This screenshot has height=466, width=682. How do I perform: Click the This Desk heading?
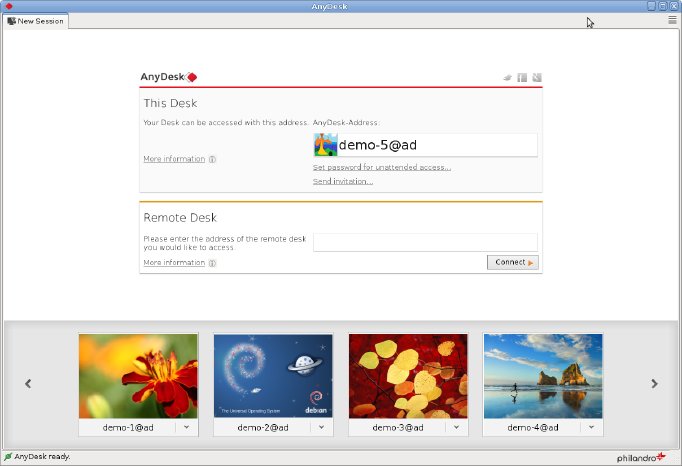(x=170, y=103)
